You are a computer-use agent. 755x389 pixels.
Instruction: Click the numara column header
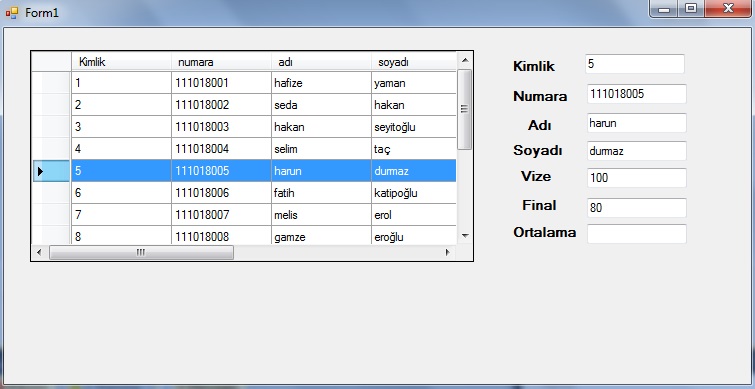[x=221, y=62]
